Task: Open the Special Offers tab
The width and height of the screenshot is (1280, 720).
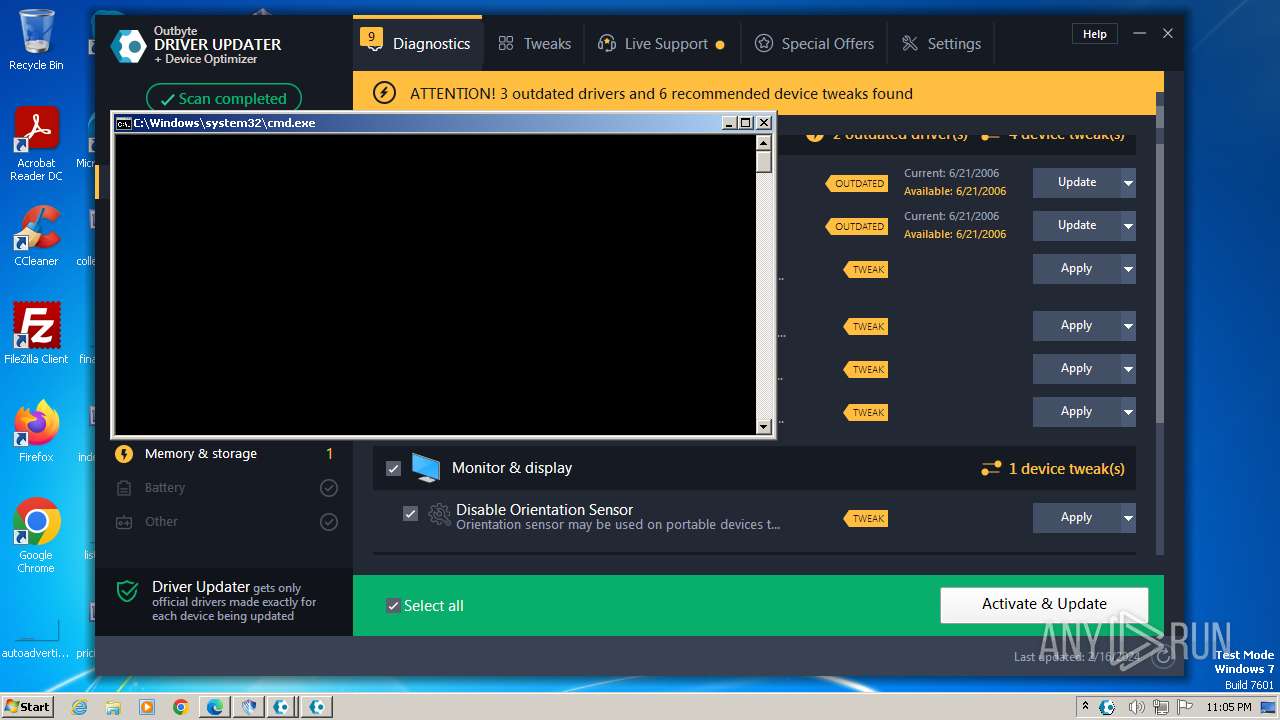Action: point(814,44)
